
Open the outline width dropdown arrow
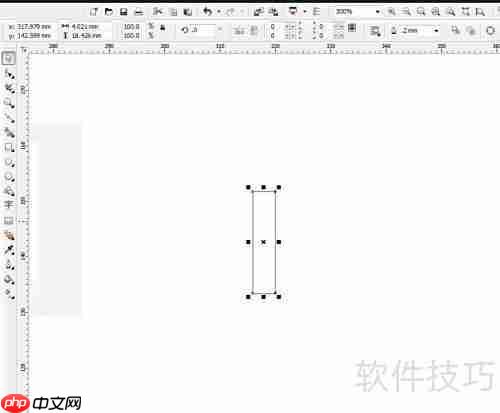tap(436, 31)
